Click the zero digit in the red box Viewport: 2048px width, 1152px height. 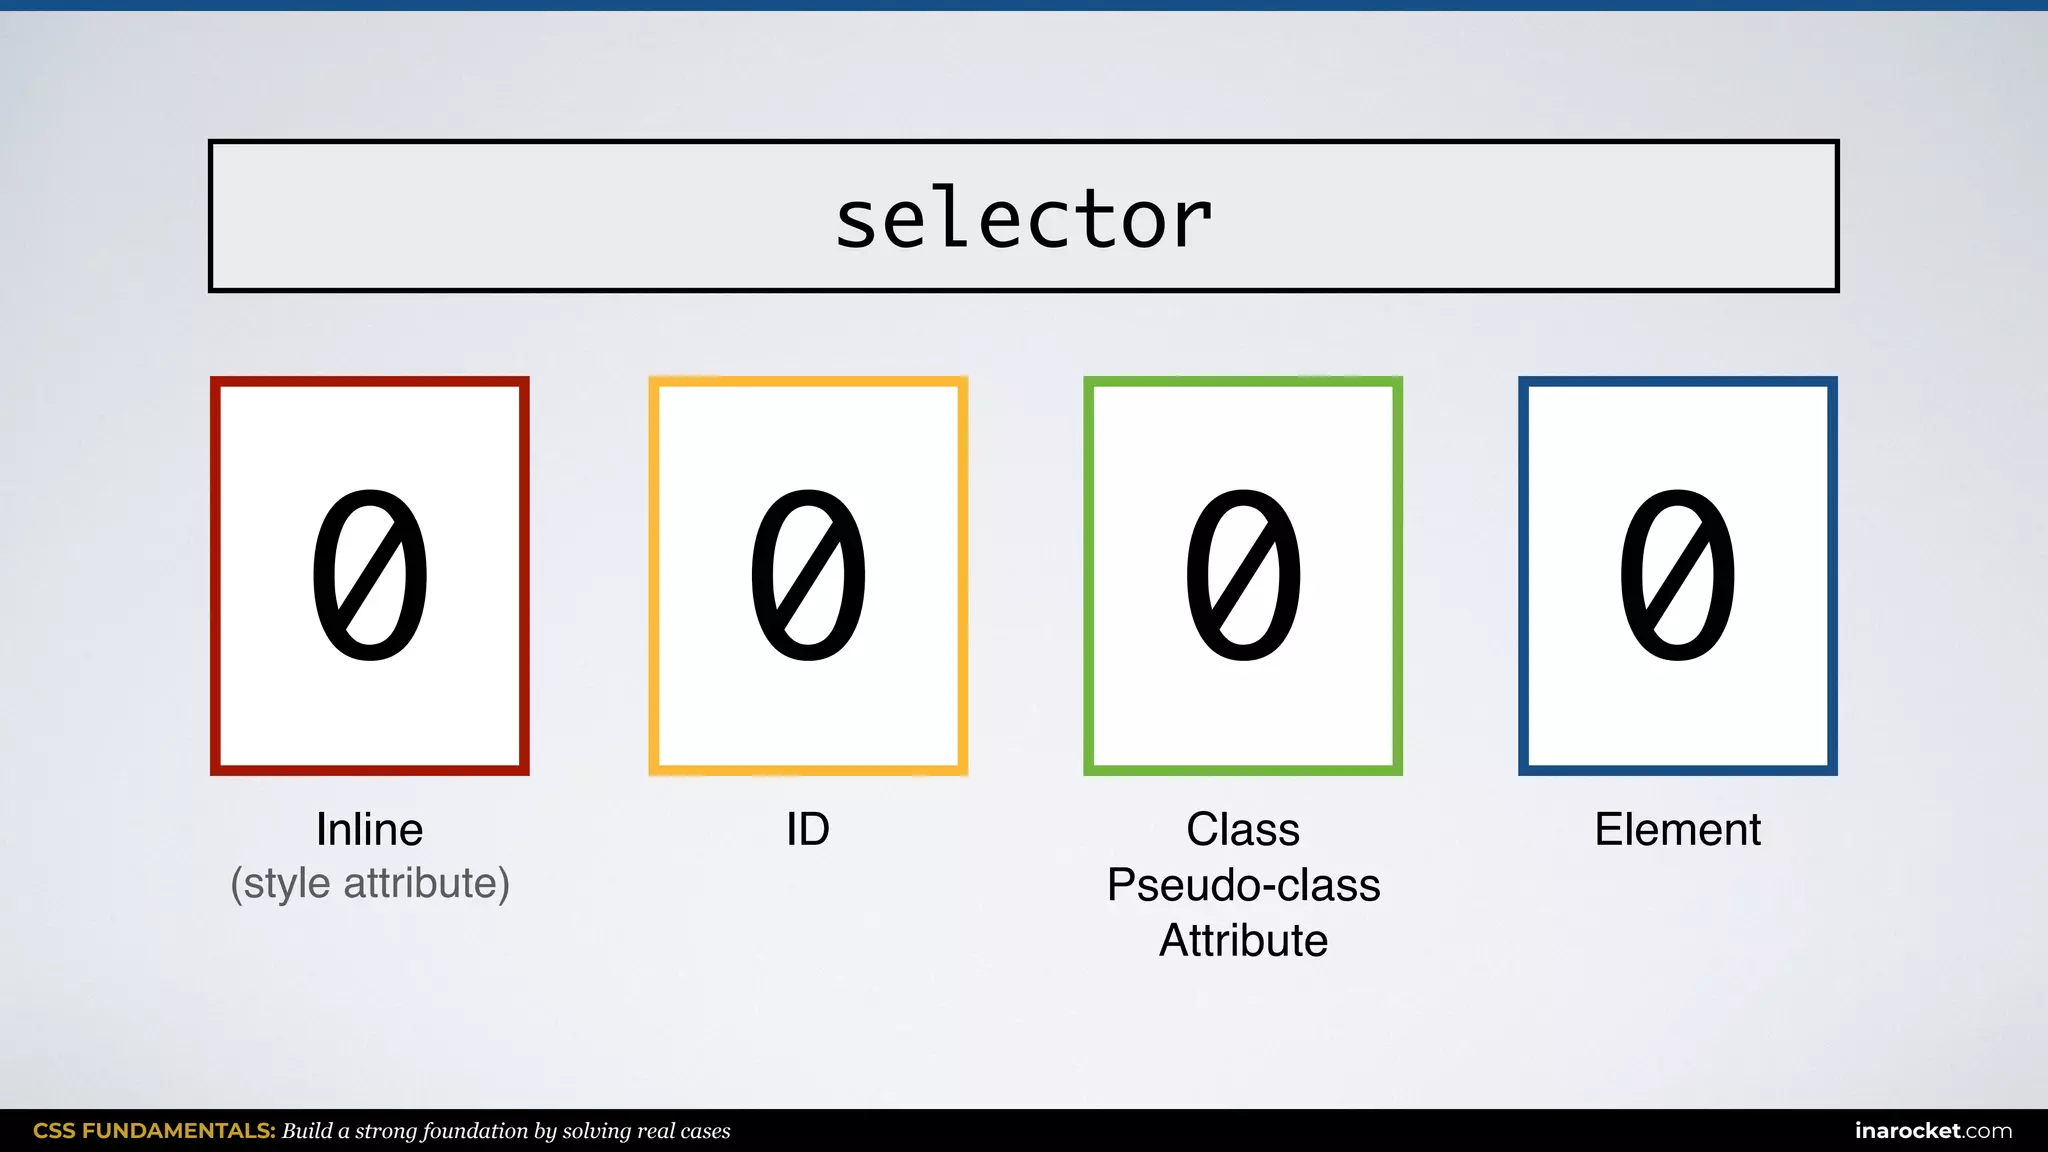[369, 576]
